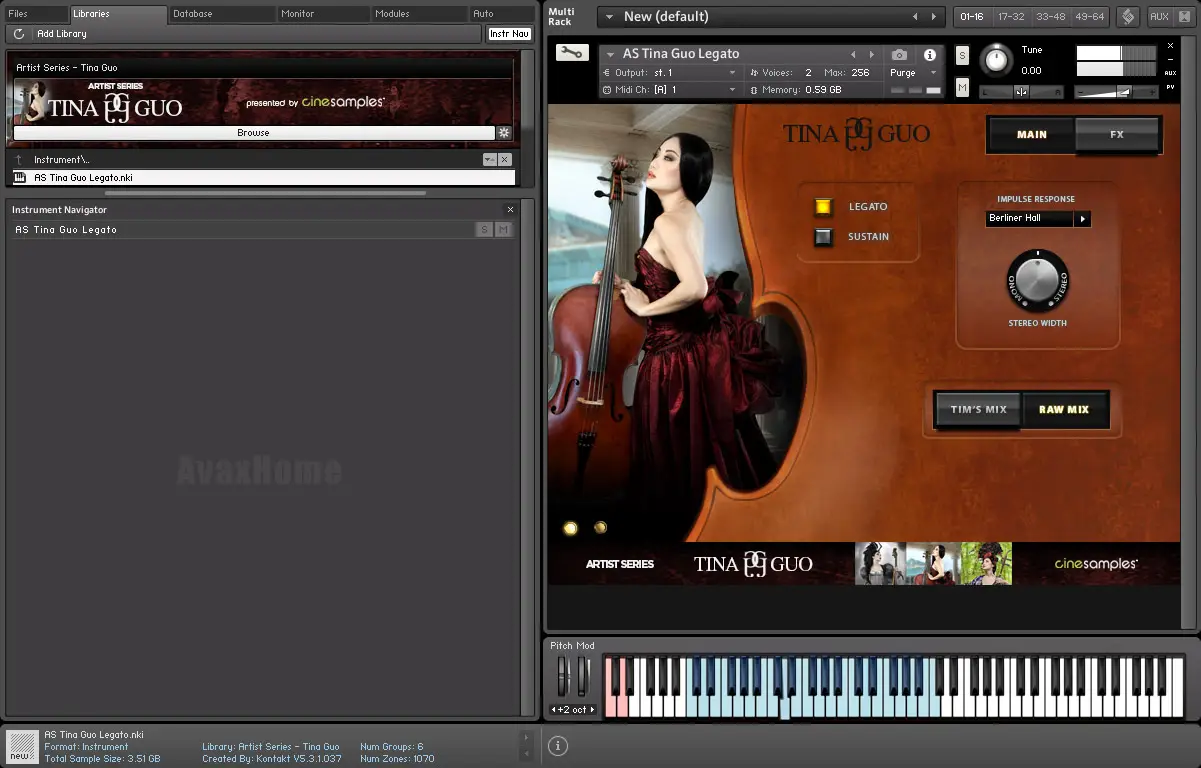Click the small X to remove the instrument
Screen dimensions: 1201x768
click(1170, 46)
